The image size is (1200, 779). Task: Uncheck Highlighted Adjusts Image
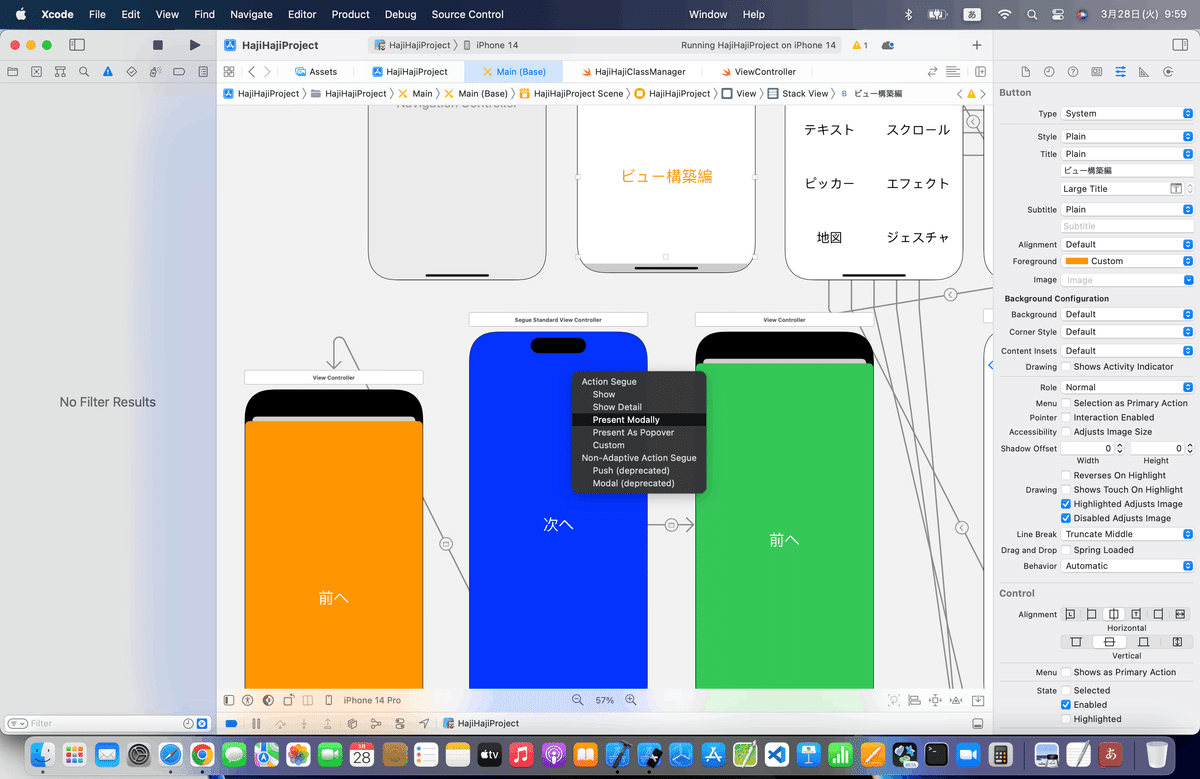(x=1066, y=504)
